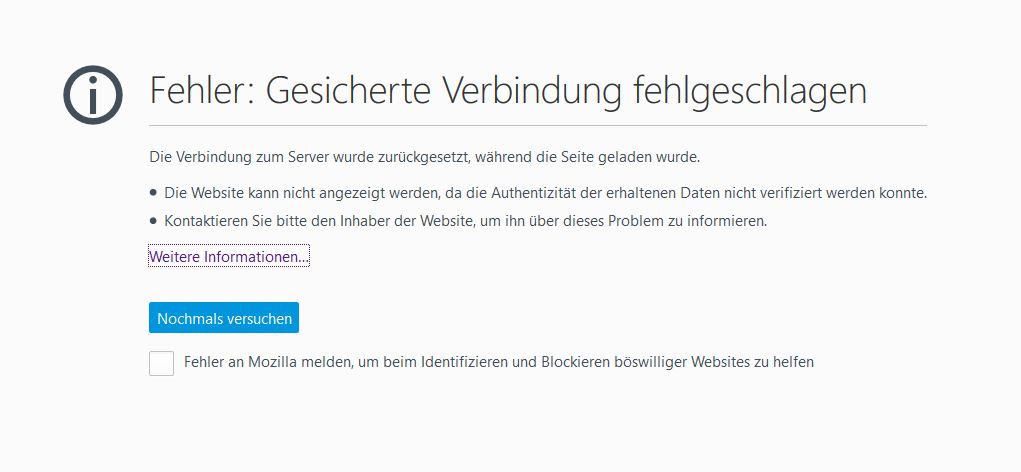Click the first bullet point marker
1021x472 pixels.
coord(153,192)
